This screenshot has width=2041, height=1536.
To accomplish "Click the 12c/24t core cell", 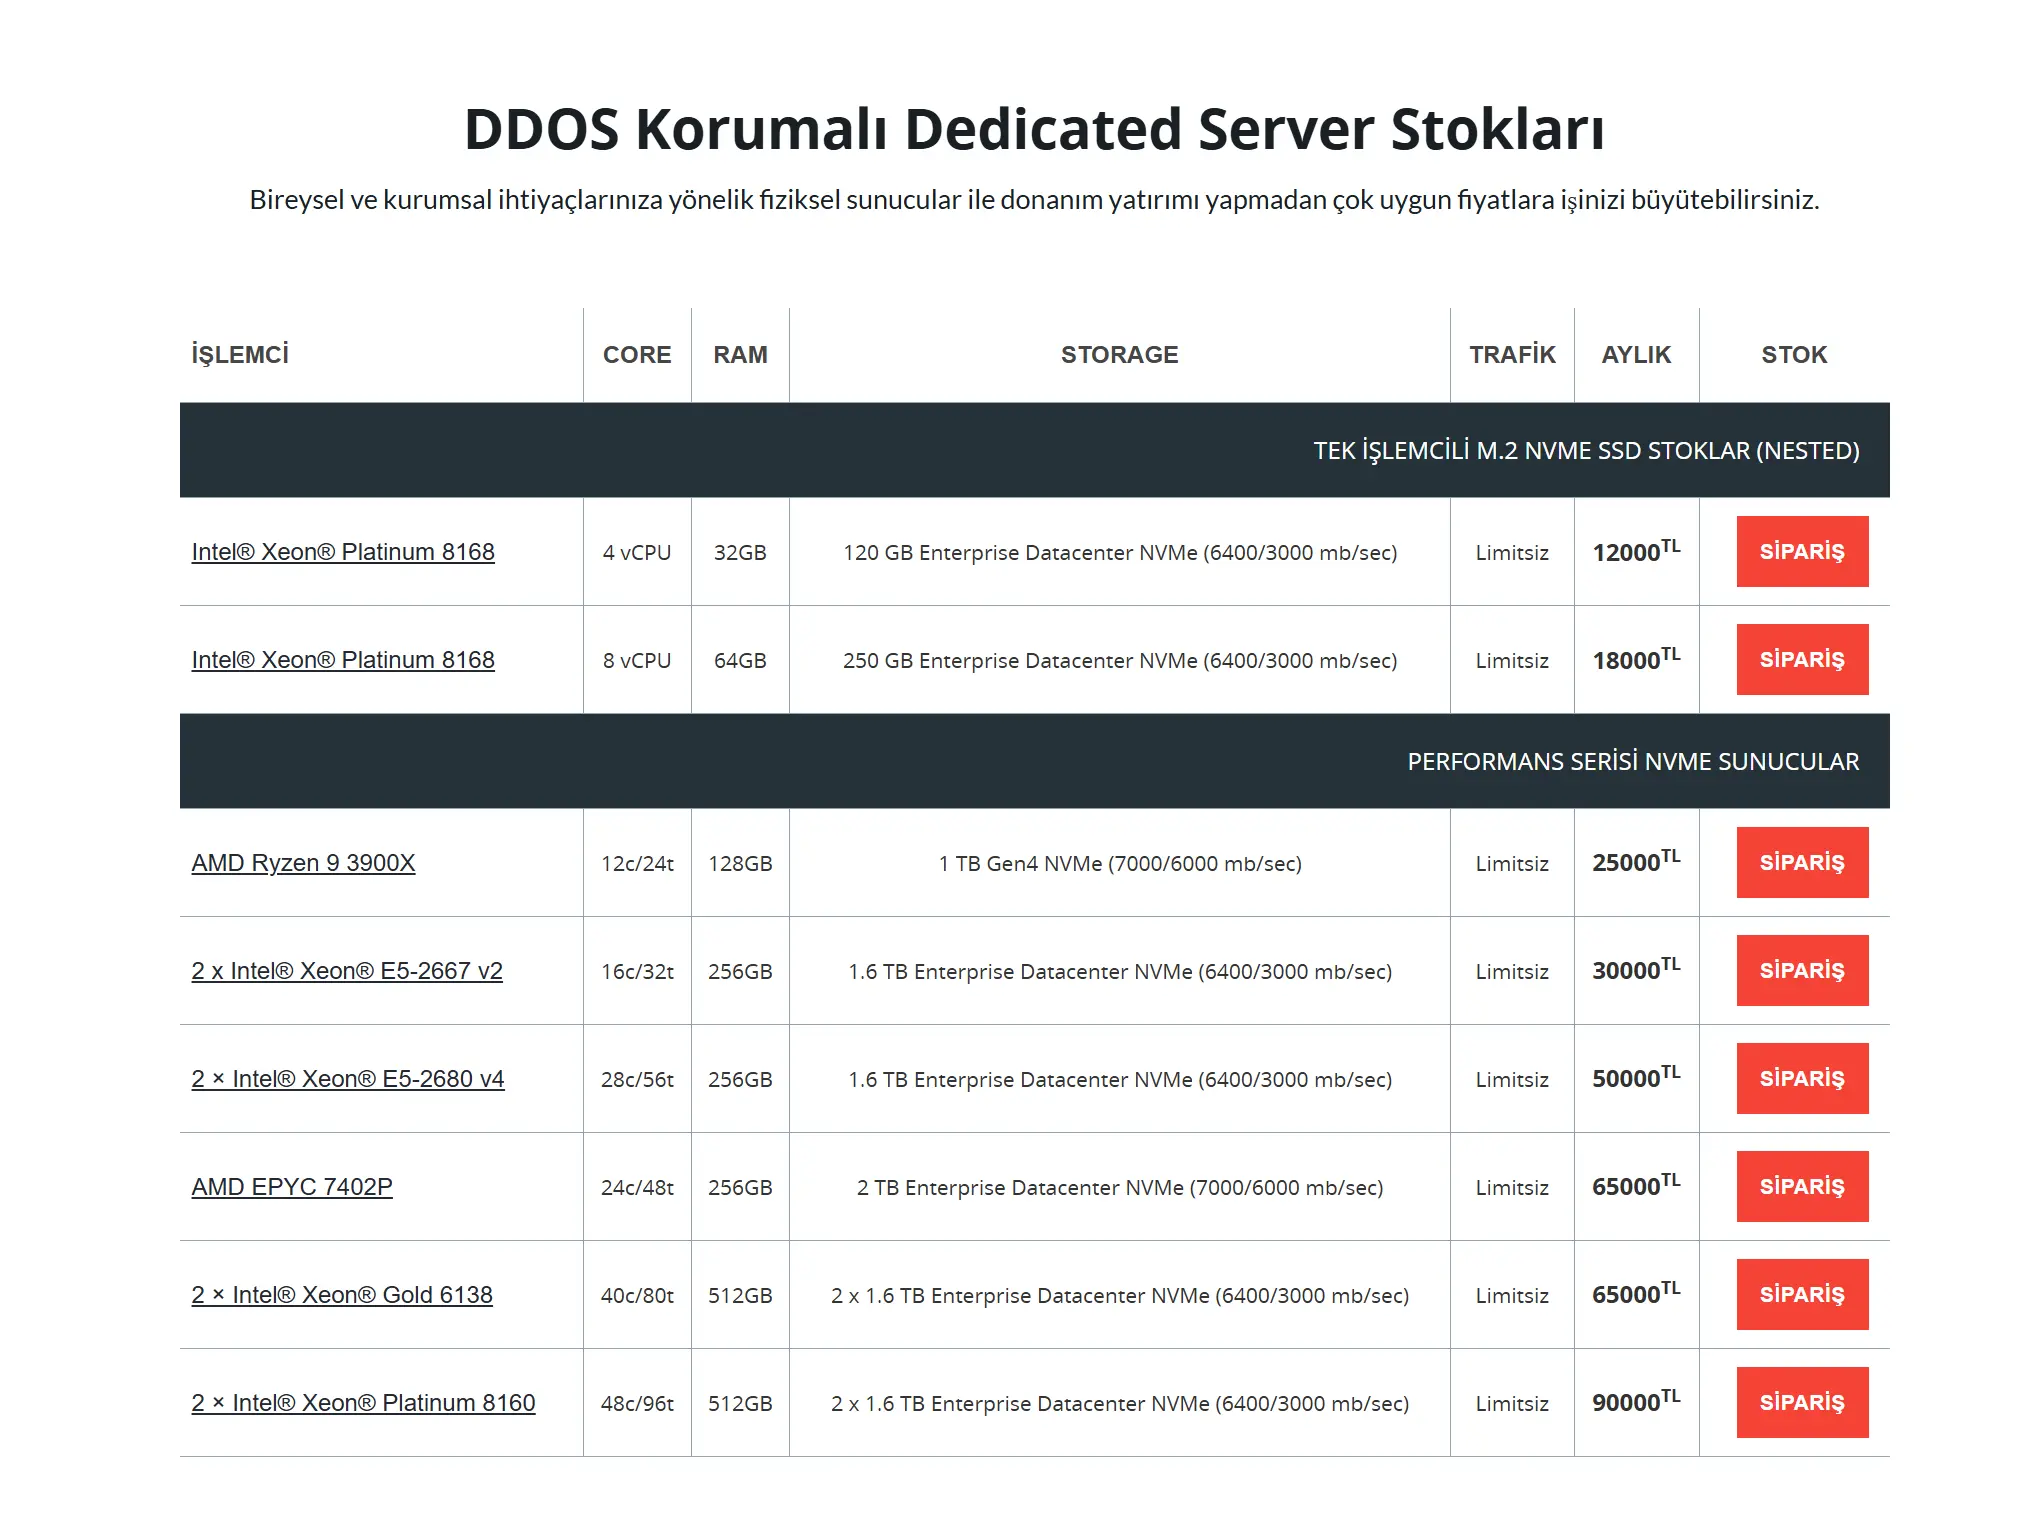I will 637,864.
